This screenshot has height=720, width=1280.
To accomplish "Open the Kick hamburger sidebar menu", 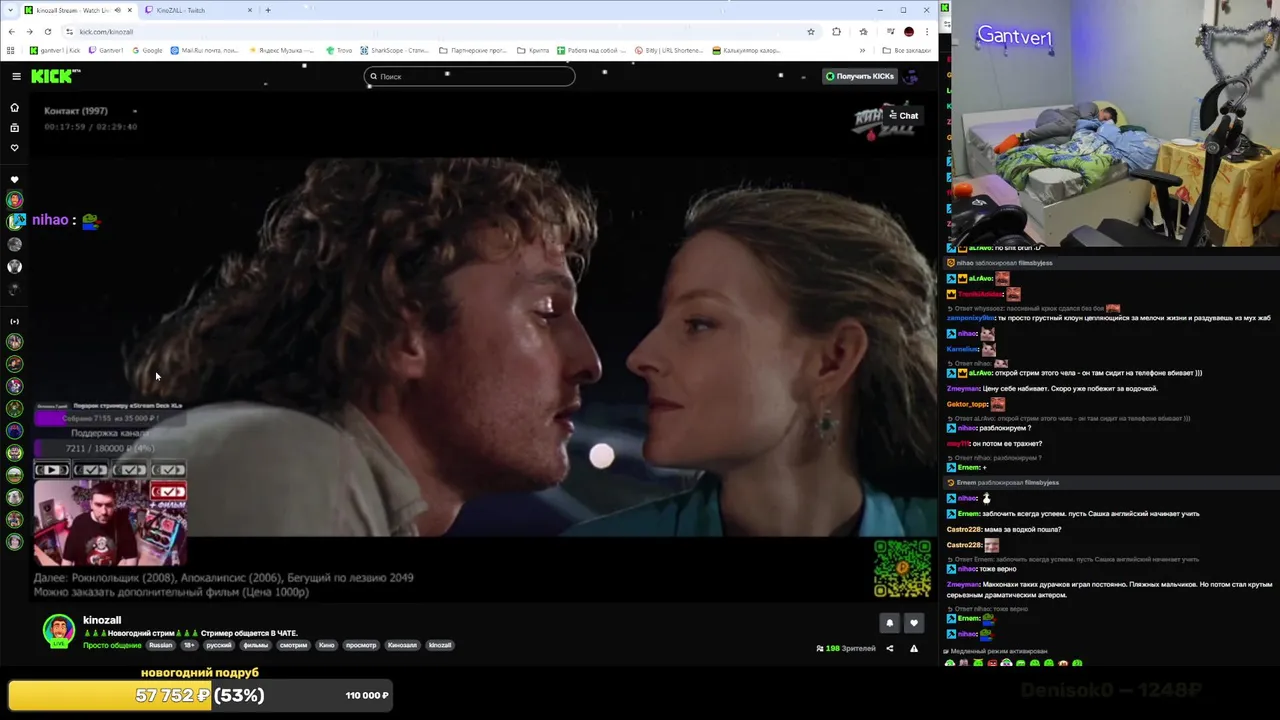I will [16, 76].
